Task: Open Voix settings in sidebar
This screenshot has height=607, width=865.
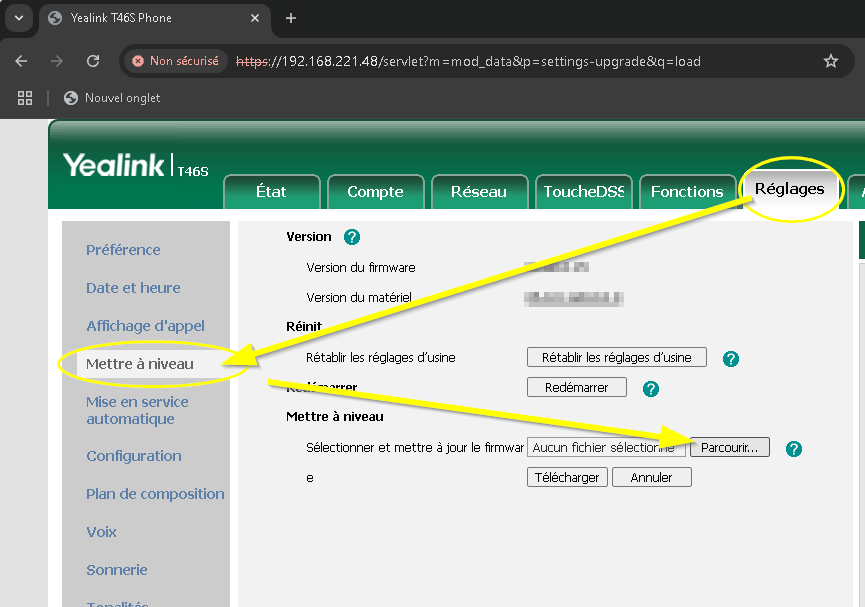Action: [x=101, y=532]
